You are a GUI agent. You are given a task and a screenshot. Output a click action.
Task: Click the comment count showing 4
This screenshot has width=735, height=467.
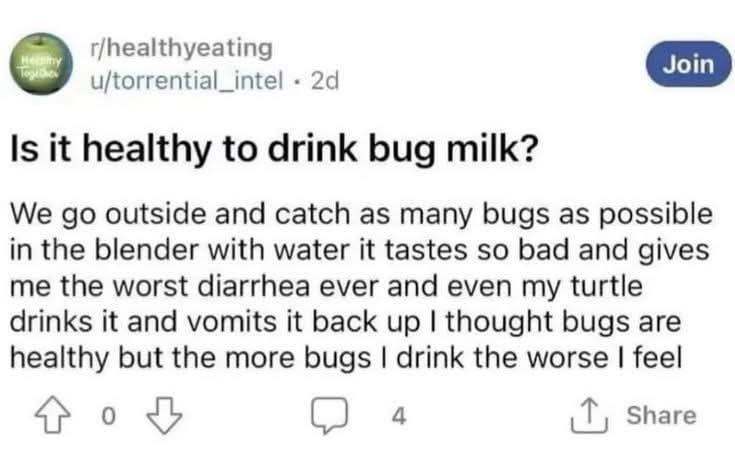click(398, 416)
